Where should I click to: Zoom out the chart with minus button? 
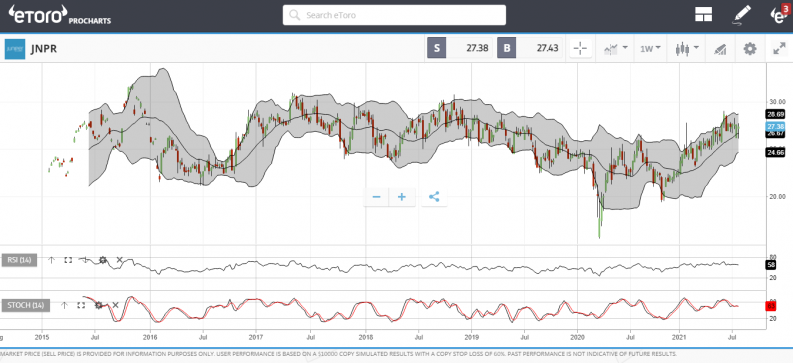tap(376, 197)
